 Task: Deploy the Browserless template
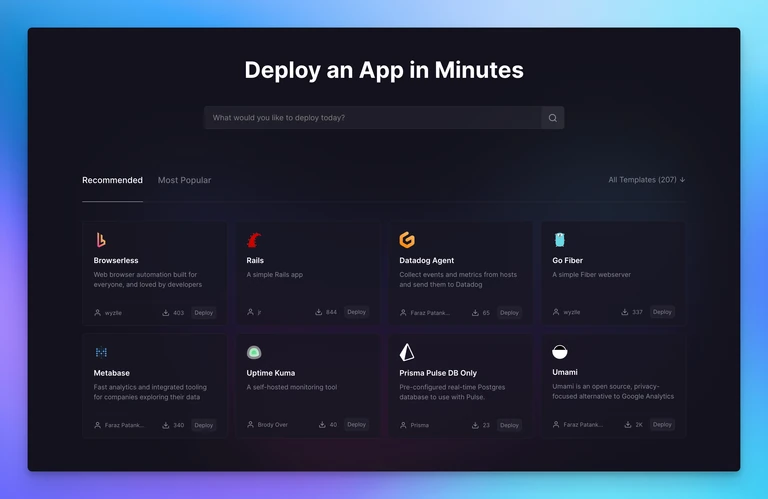point(204,312)
